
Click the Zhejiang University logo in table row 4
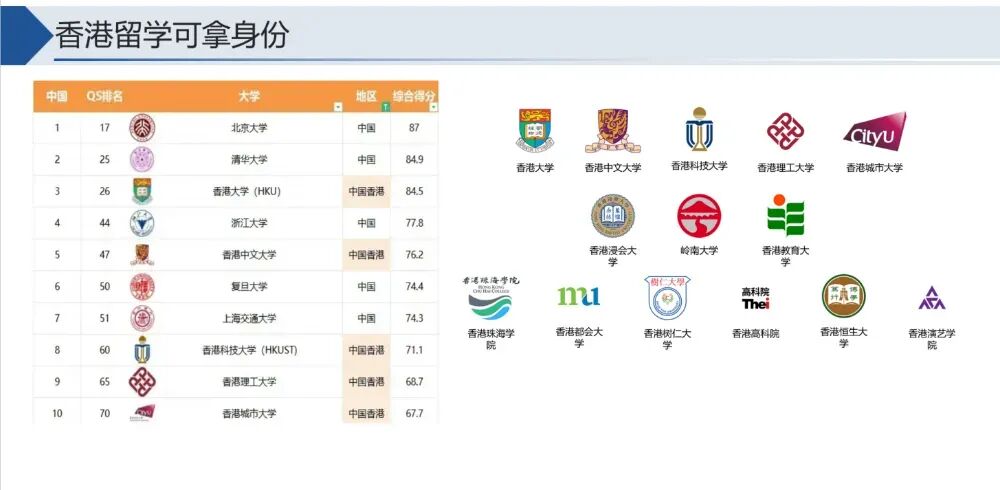click(142, 223)
